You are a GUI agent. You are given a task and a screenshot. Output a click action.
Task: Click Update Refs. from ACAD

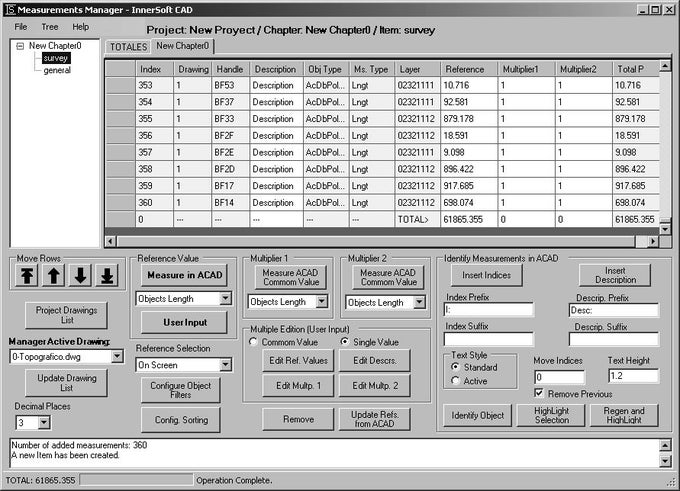374,419
